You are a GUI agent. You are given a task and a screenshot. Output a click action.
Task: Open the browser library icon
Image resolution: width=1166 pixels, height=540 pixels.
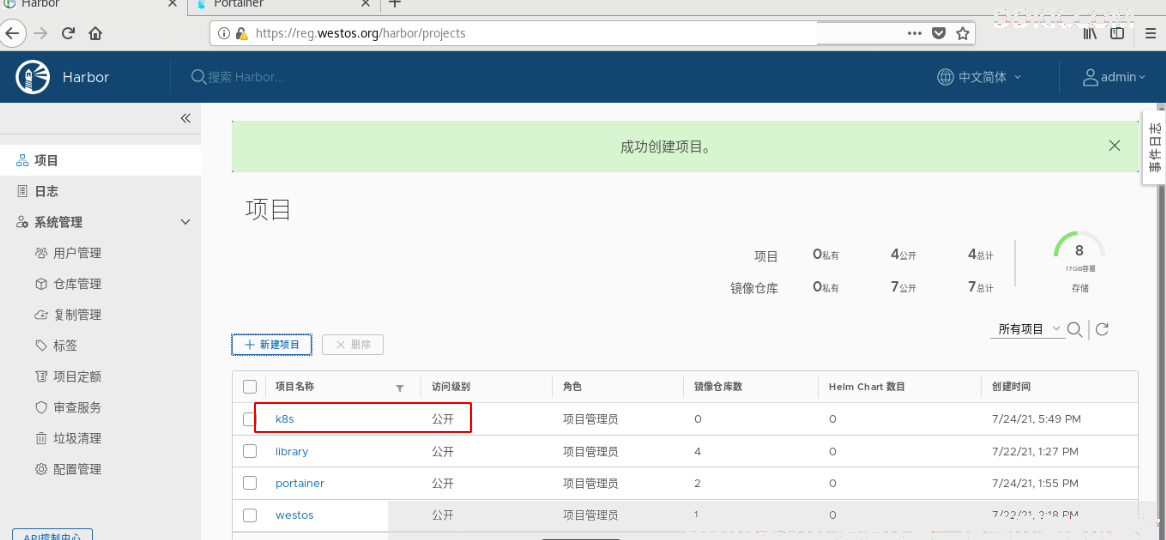(1091, 33)
